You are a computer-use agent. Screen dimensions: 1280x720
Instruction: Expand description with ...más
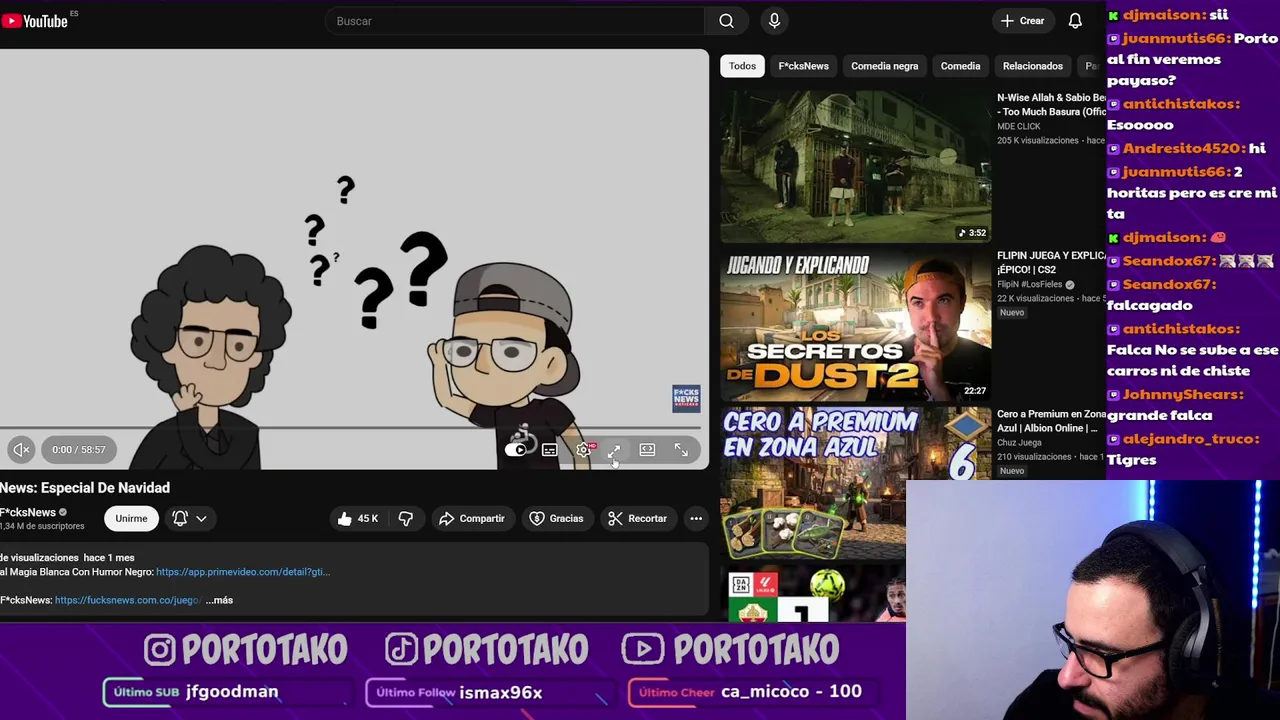(219, 600)
